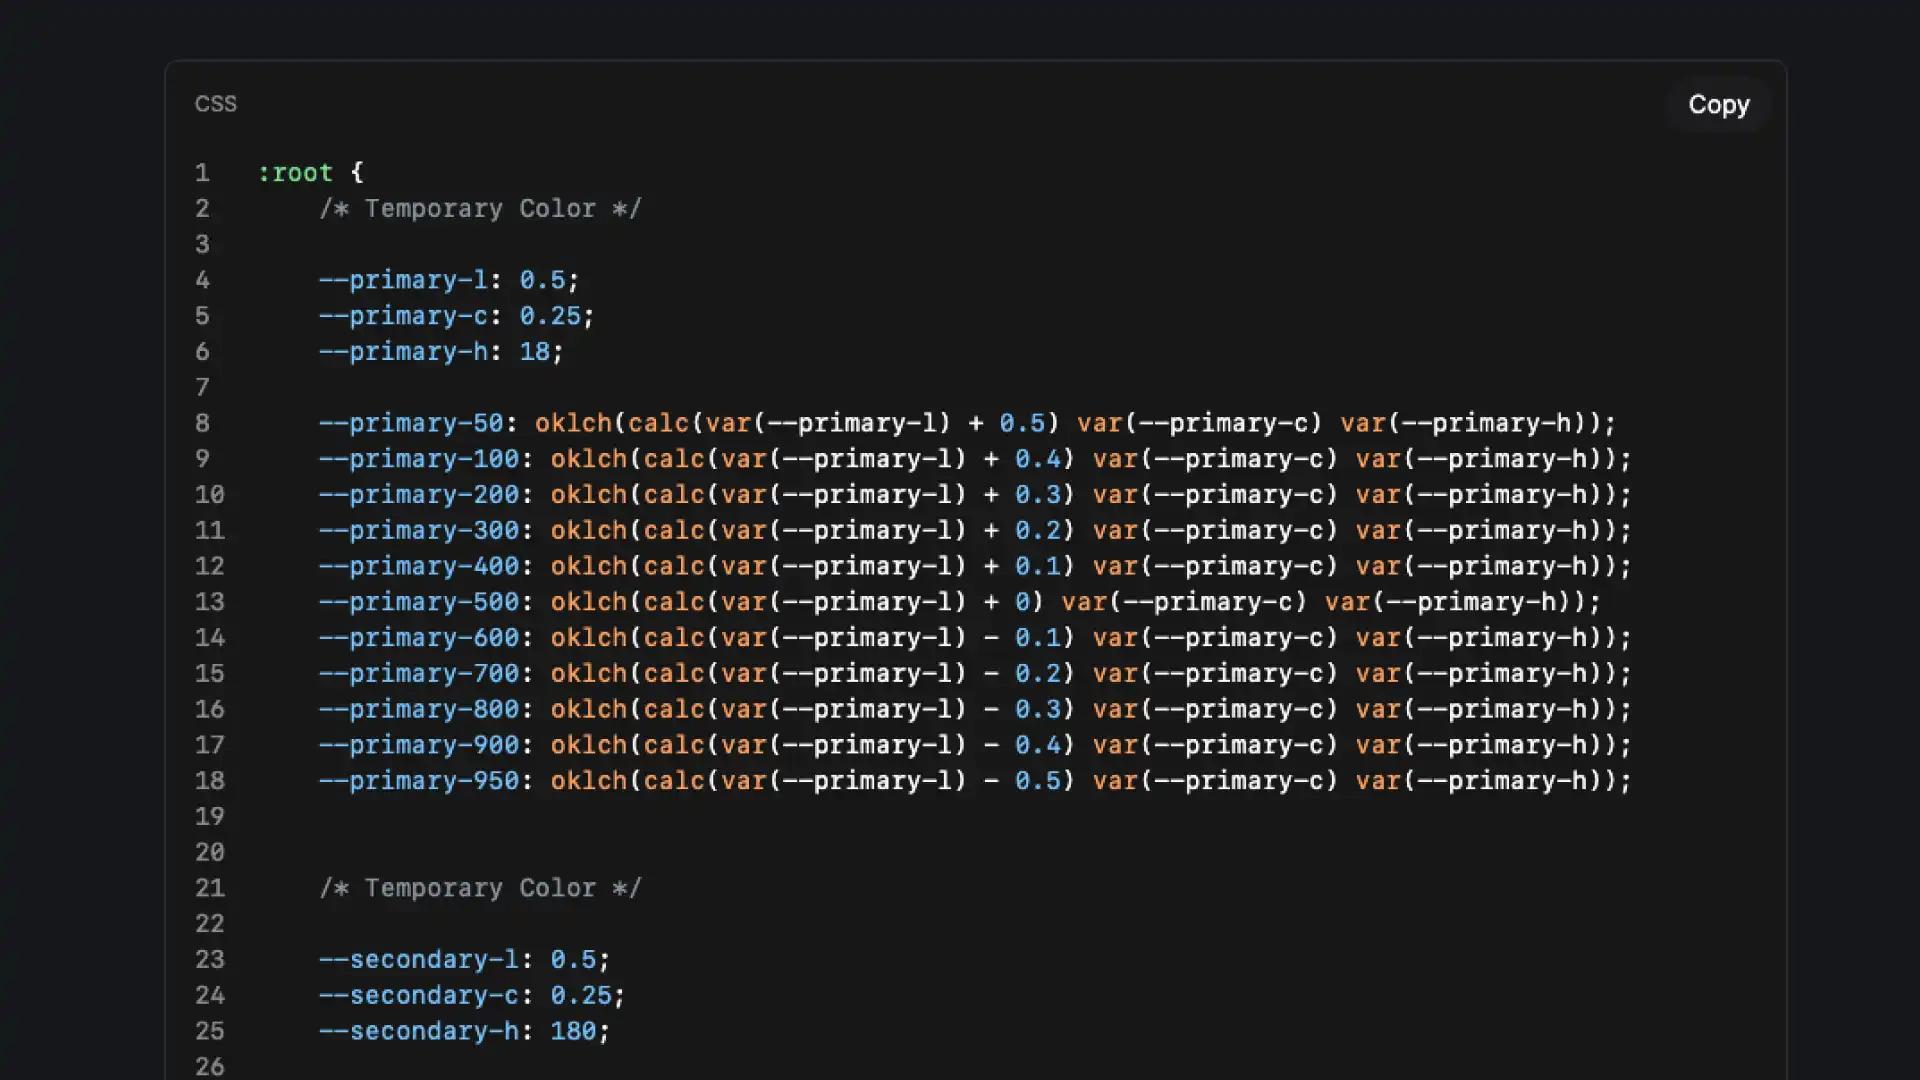Click var(--primary-h) on the --primary-300 line
Viewport: 1920px width, 1080px height.
click(1479, 531)
